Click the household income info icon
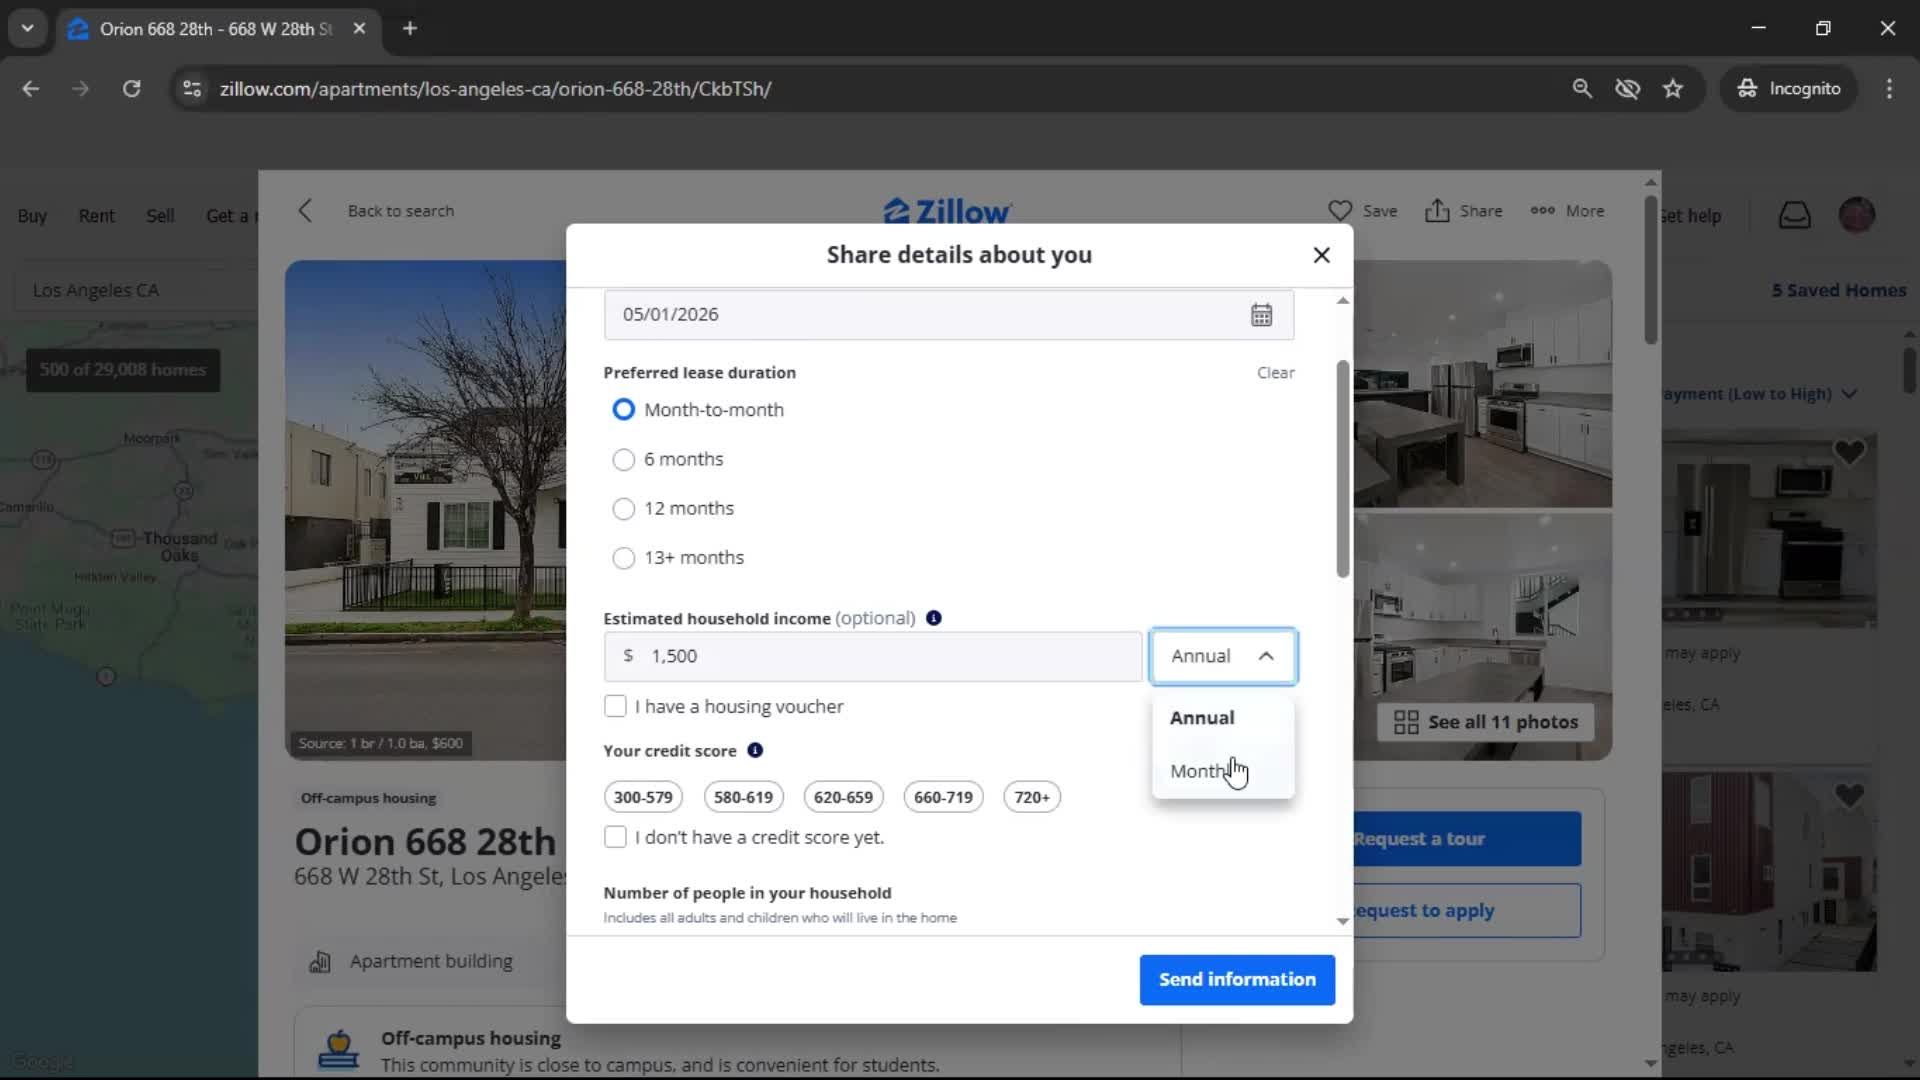 coord(933,618)
